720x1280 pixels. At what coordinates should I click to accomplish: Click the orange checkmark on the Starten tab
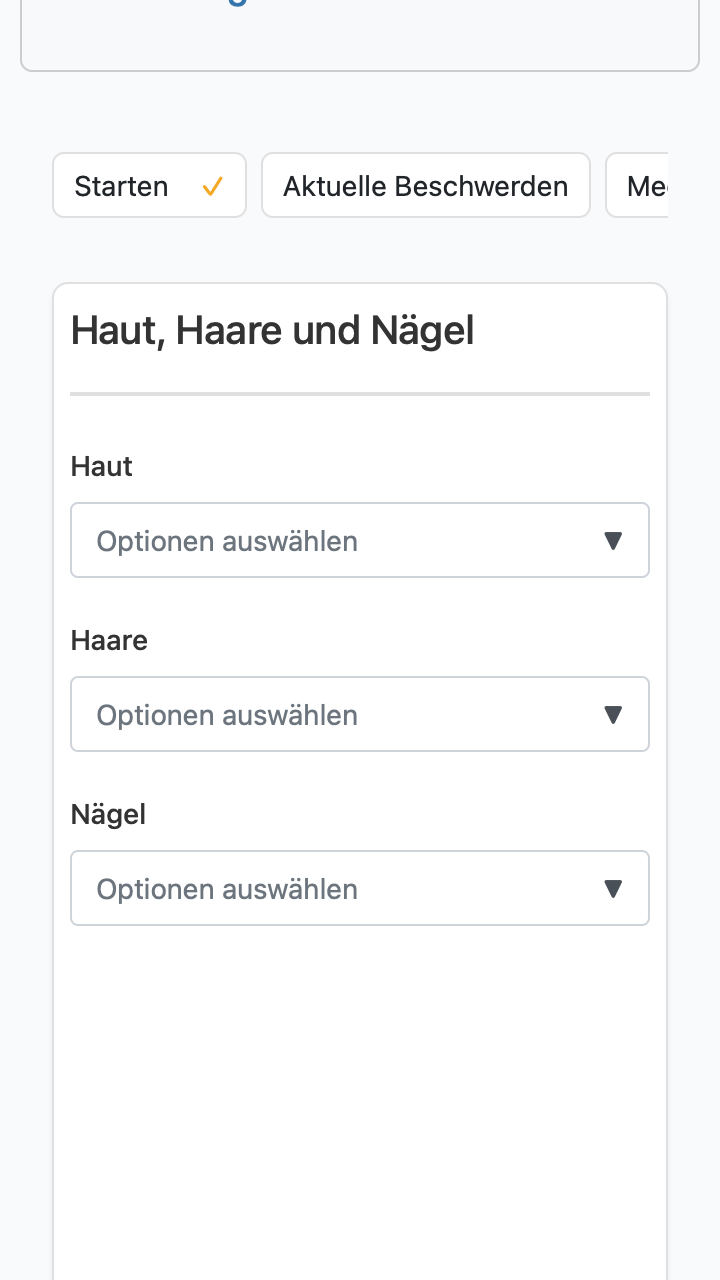[212, 186]
